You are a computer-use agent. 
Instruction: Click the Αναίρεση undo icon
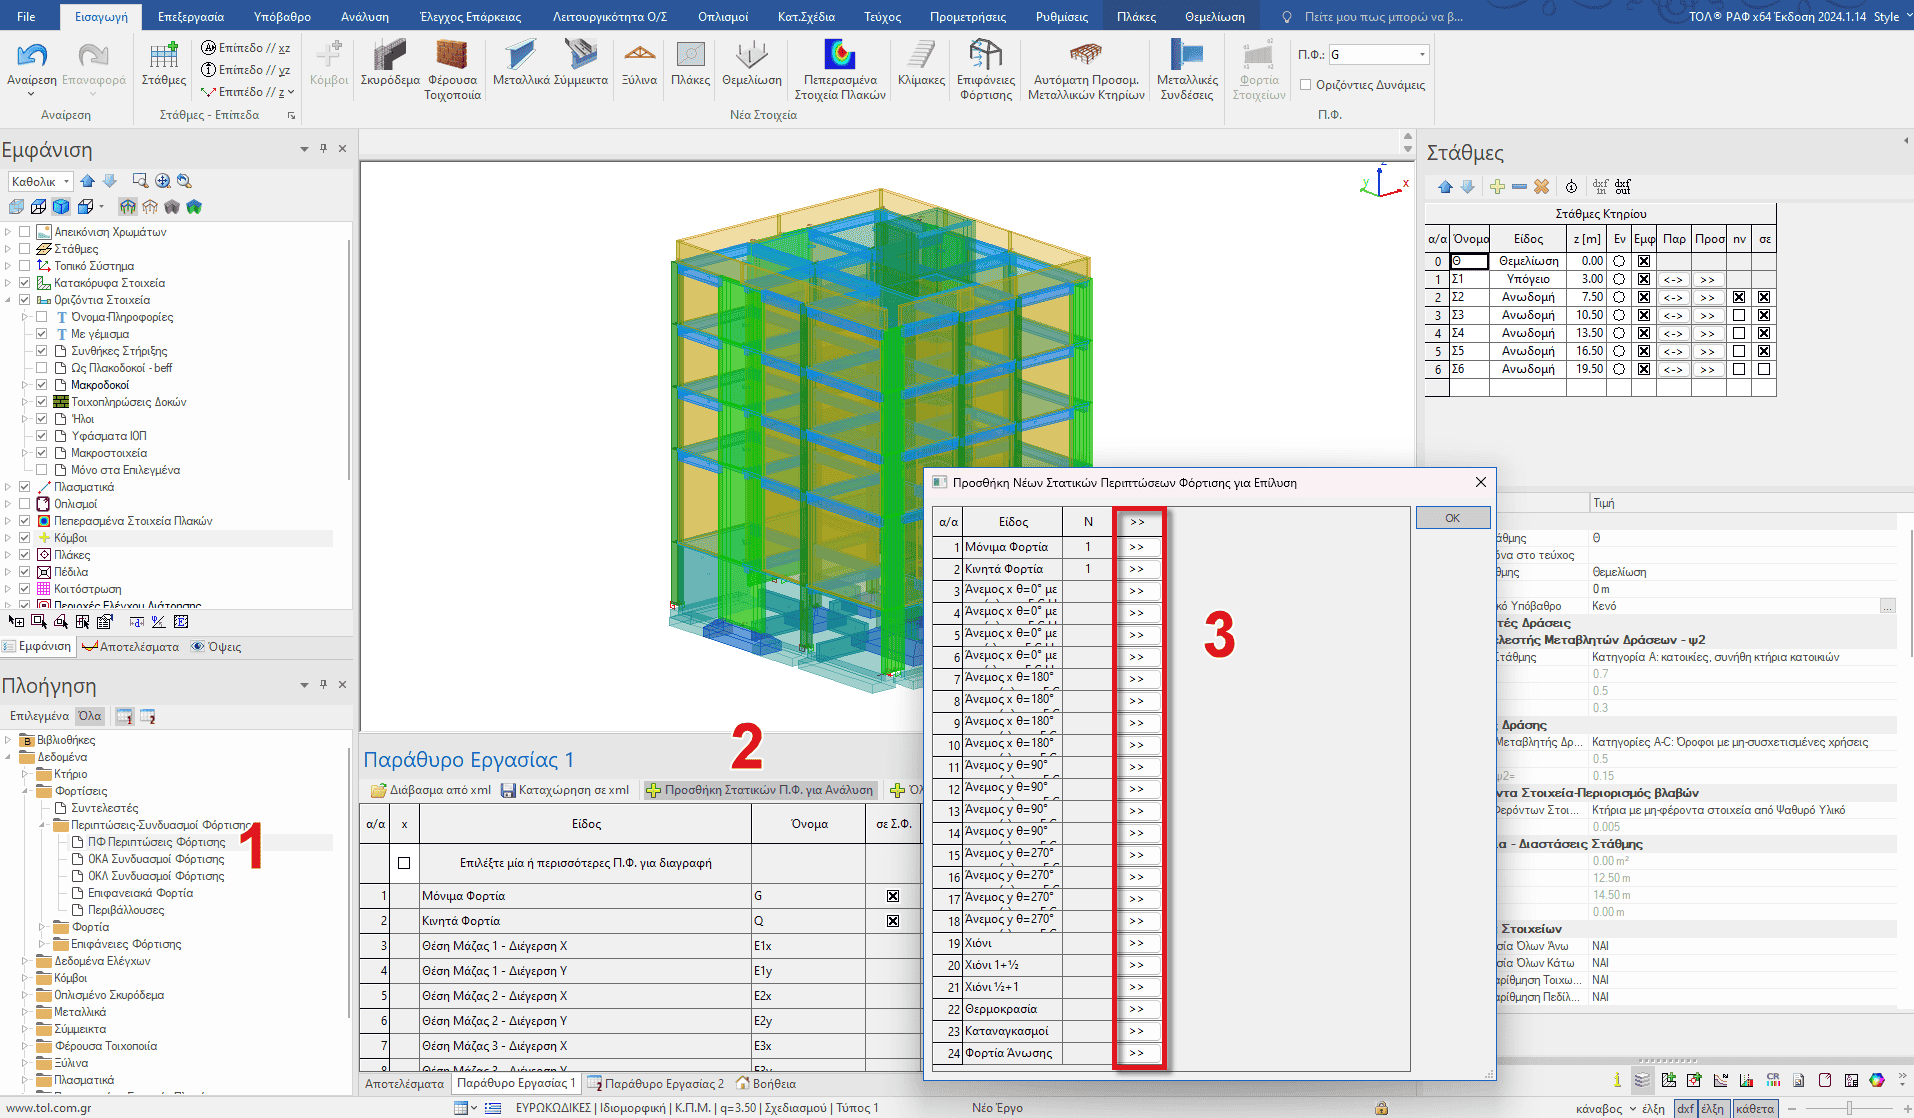click(x=32, y=58)
